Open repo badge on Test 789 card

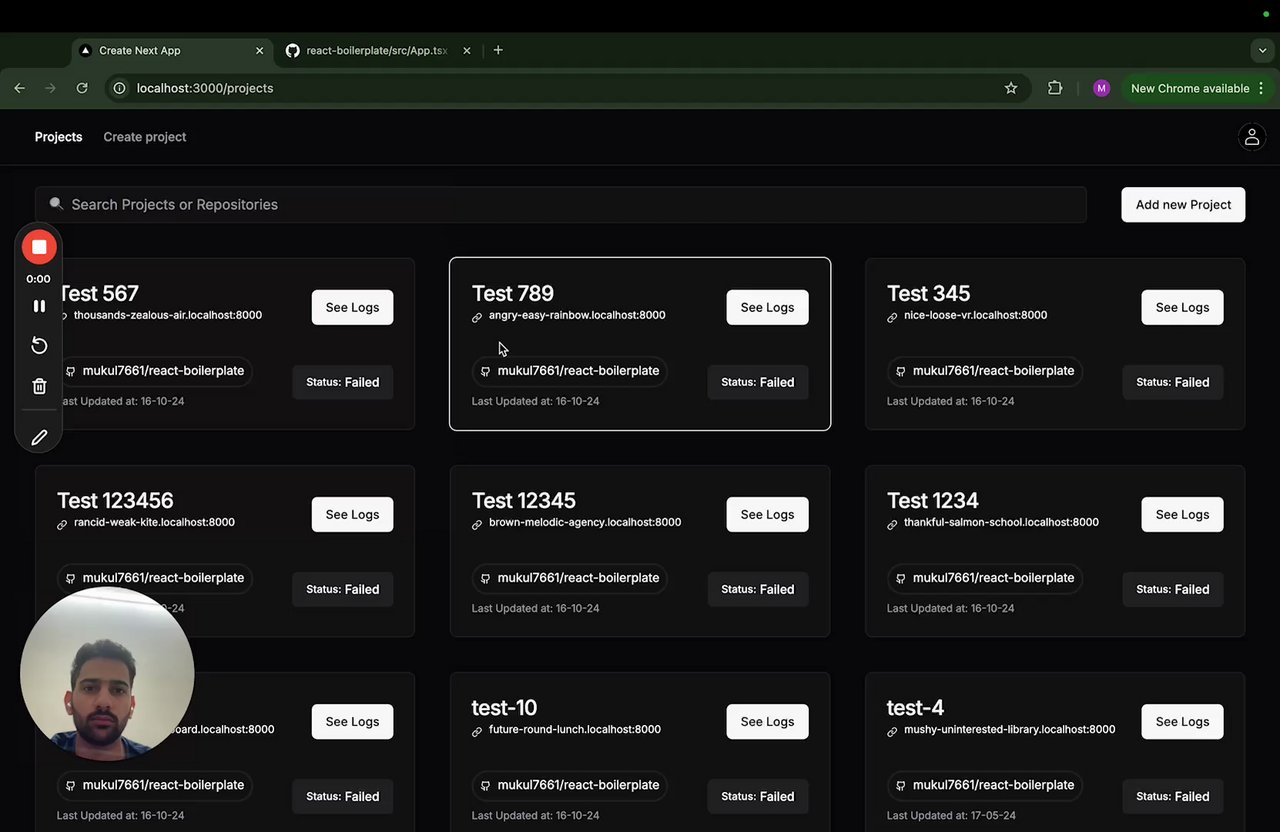(569, 371)
